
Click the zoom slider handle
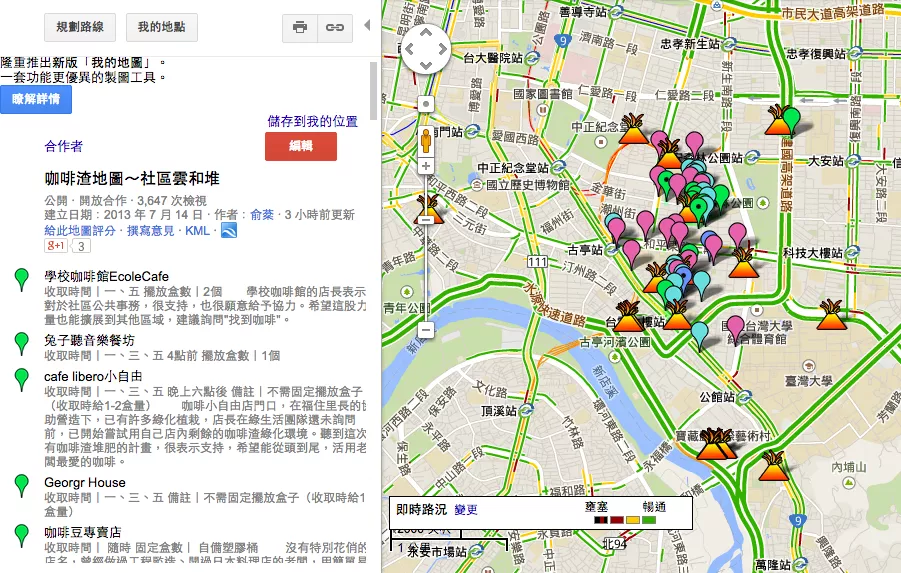click(x=426, y=220)
